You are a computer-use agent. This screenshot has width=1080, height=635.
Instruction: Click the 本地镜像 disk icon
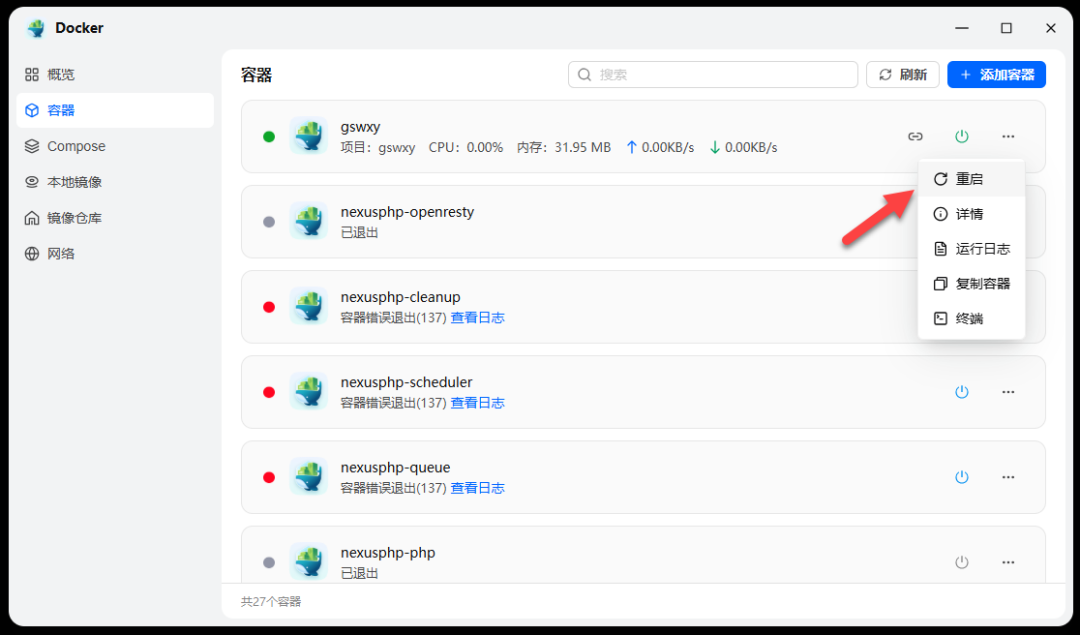(x=32, y=182)
